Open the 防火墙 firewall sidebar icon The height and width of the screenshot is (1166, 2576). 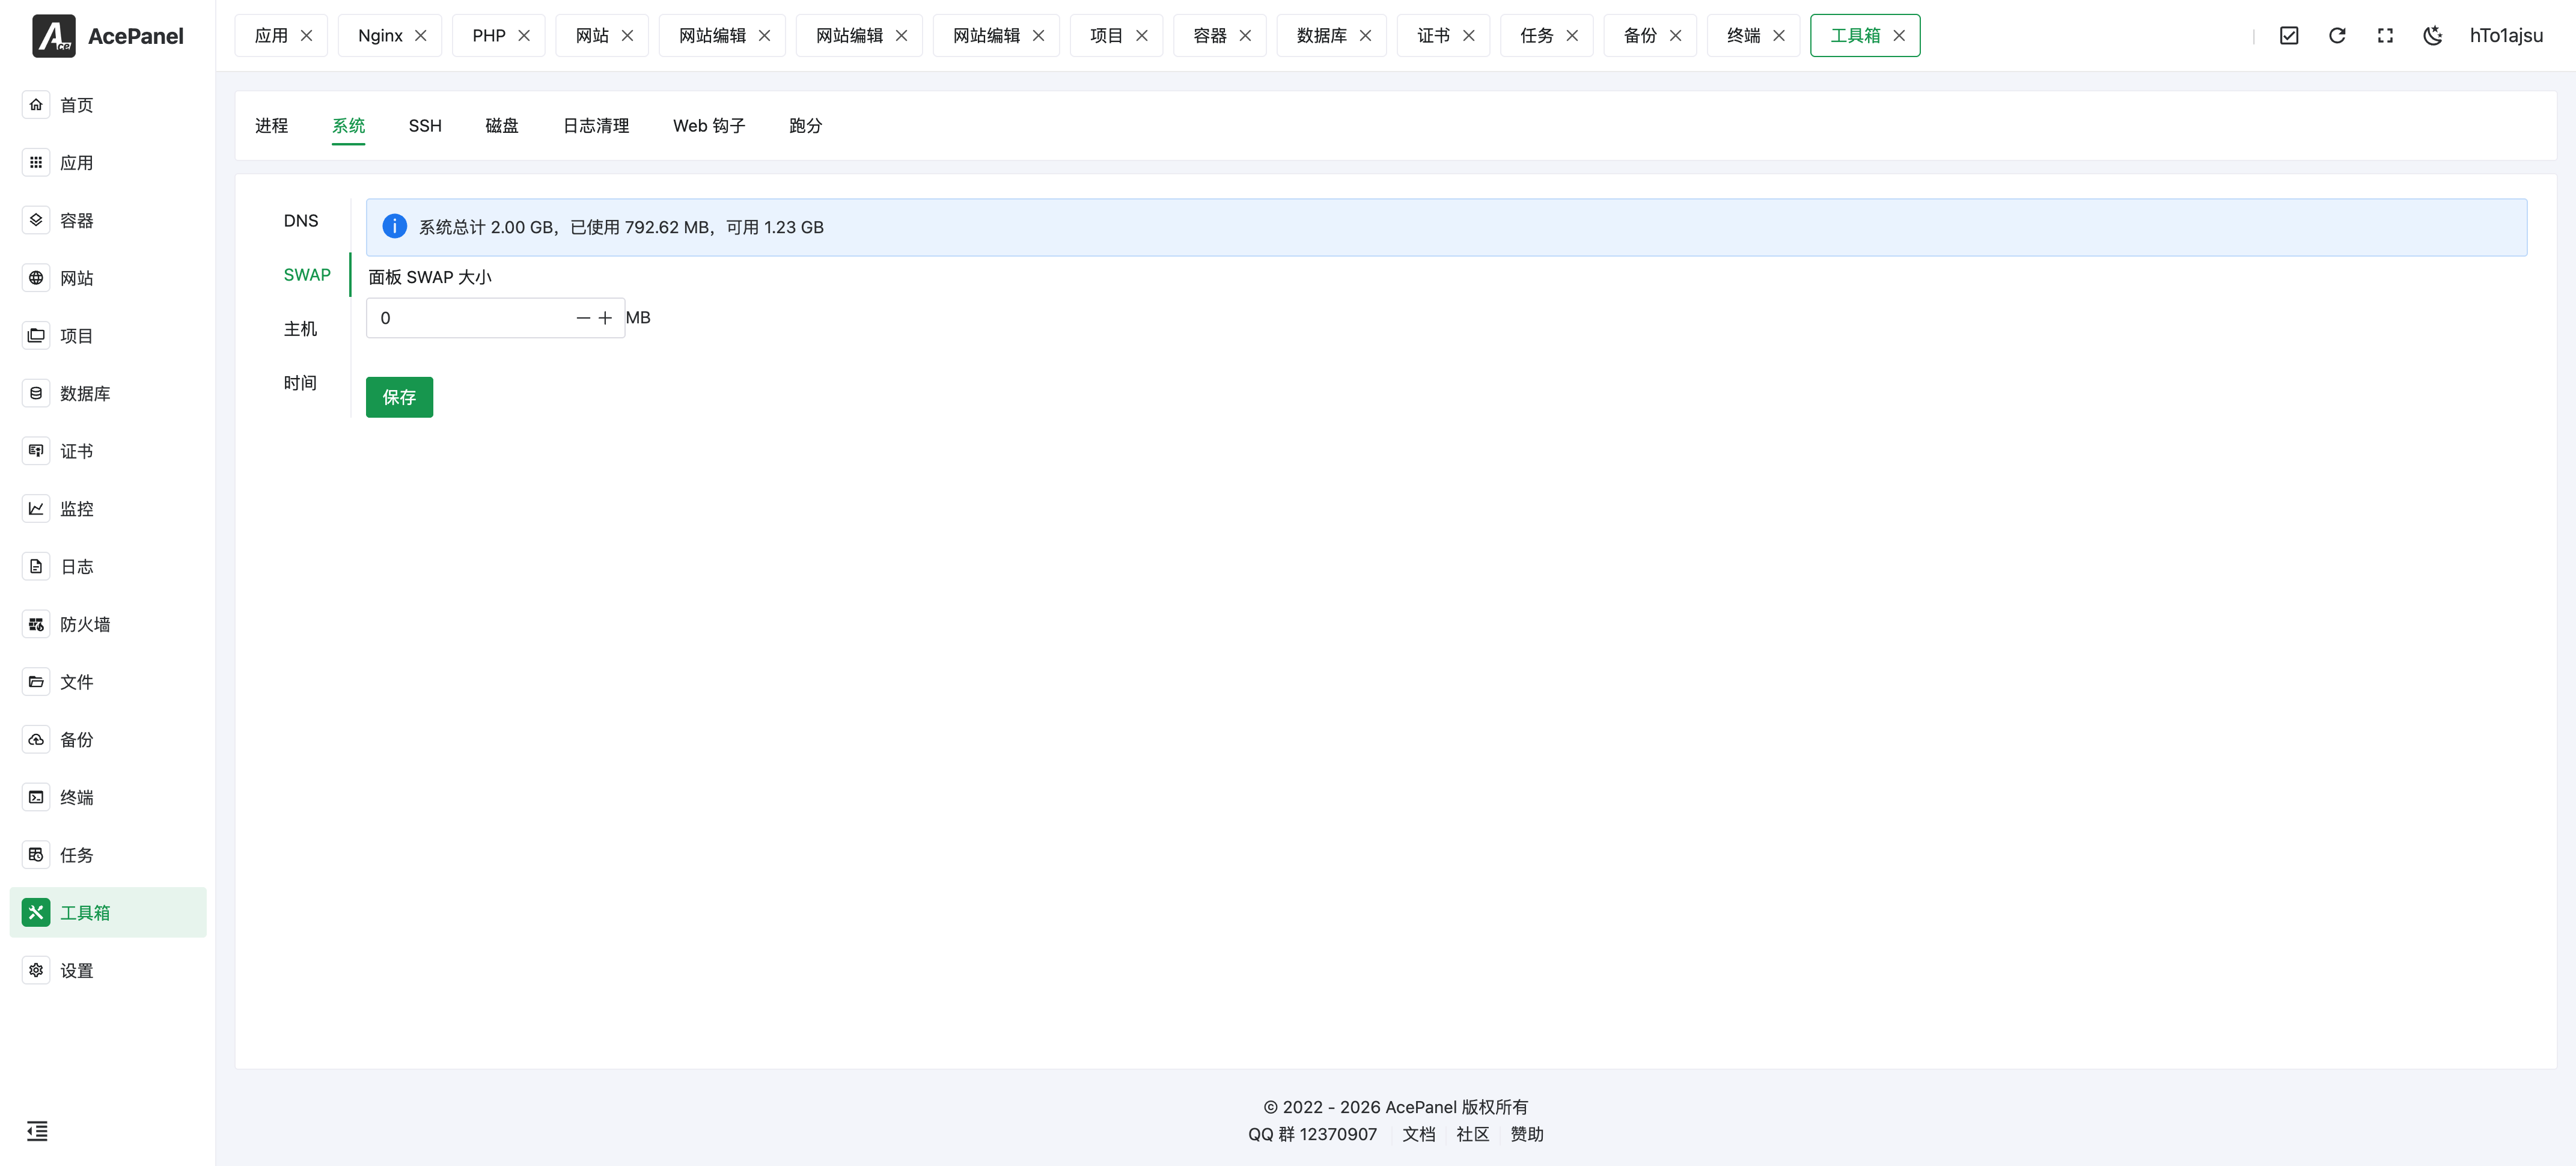36,625
